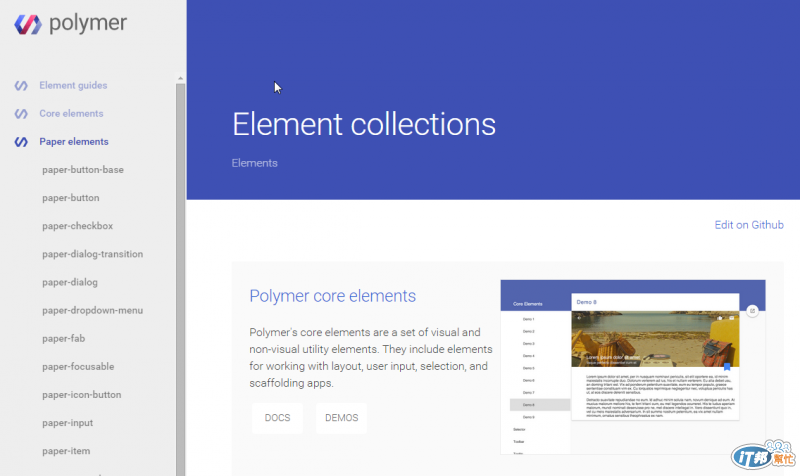
Task: Click the Elements breadcrumb link
Action: [x=255, y=163]
